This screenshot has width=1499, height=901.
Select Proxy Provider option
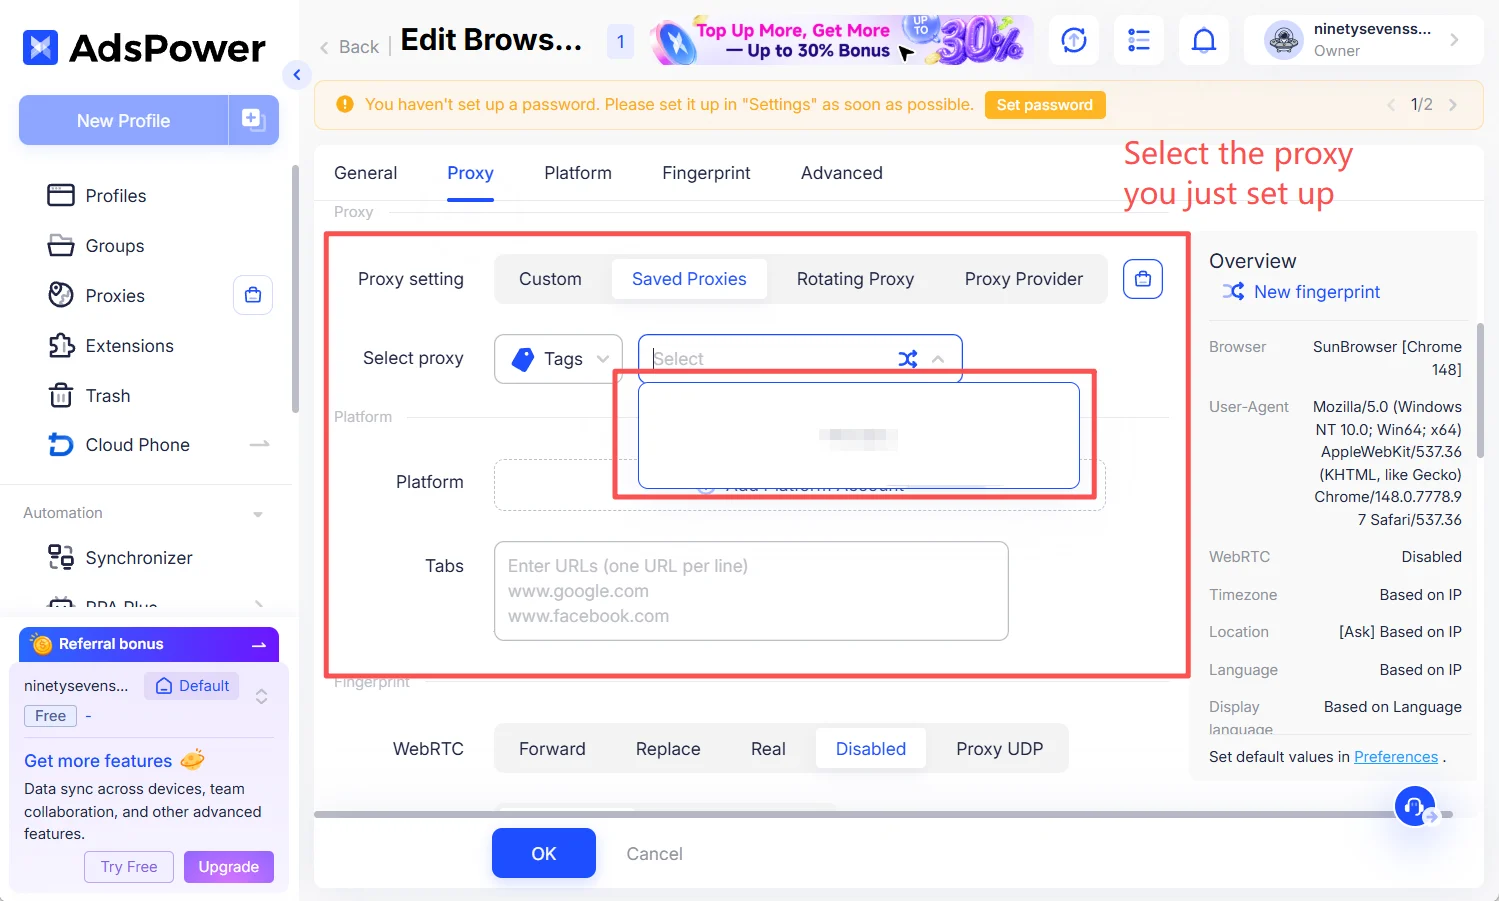(x=1023, y=279)
